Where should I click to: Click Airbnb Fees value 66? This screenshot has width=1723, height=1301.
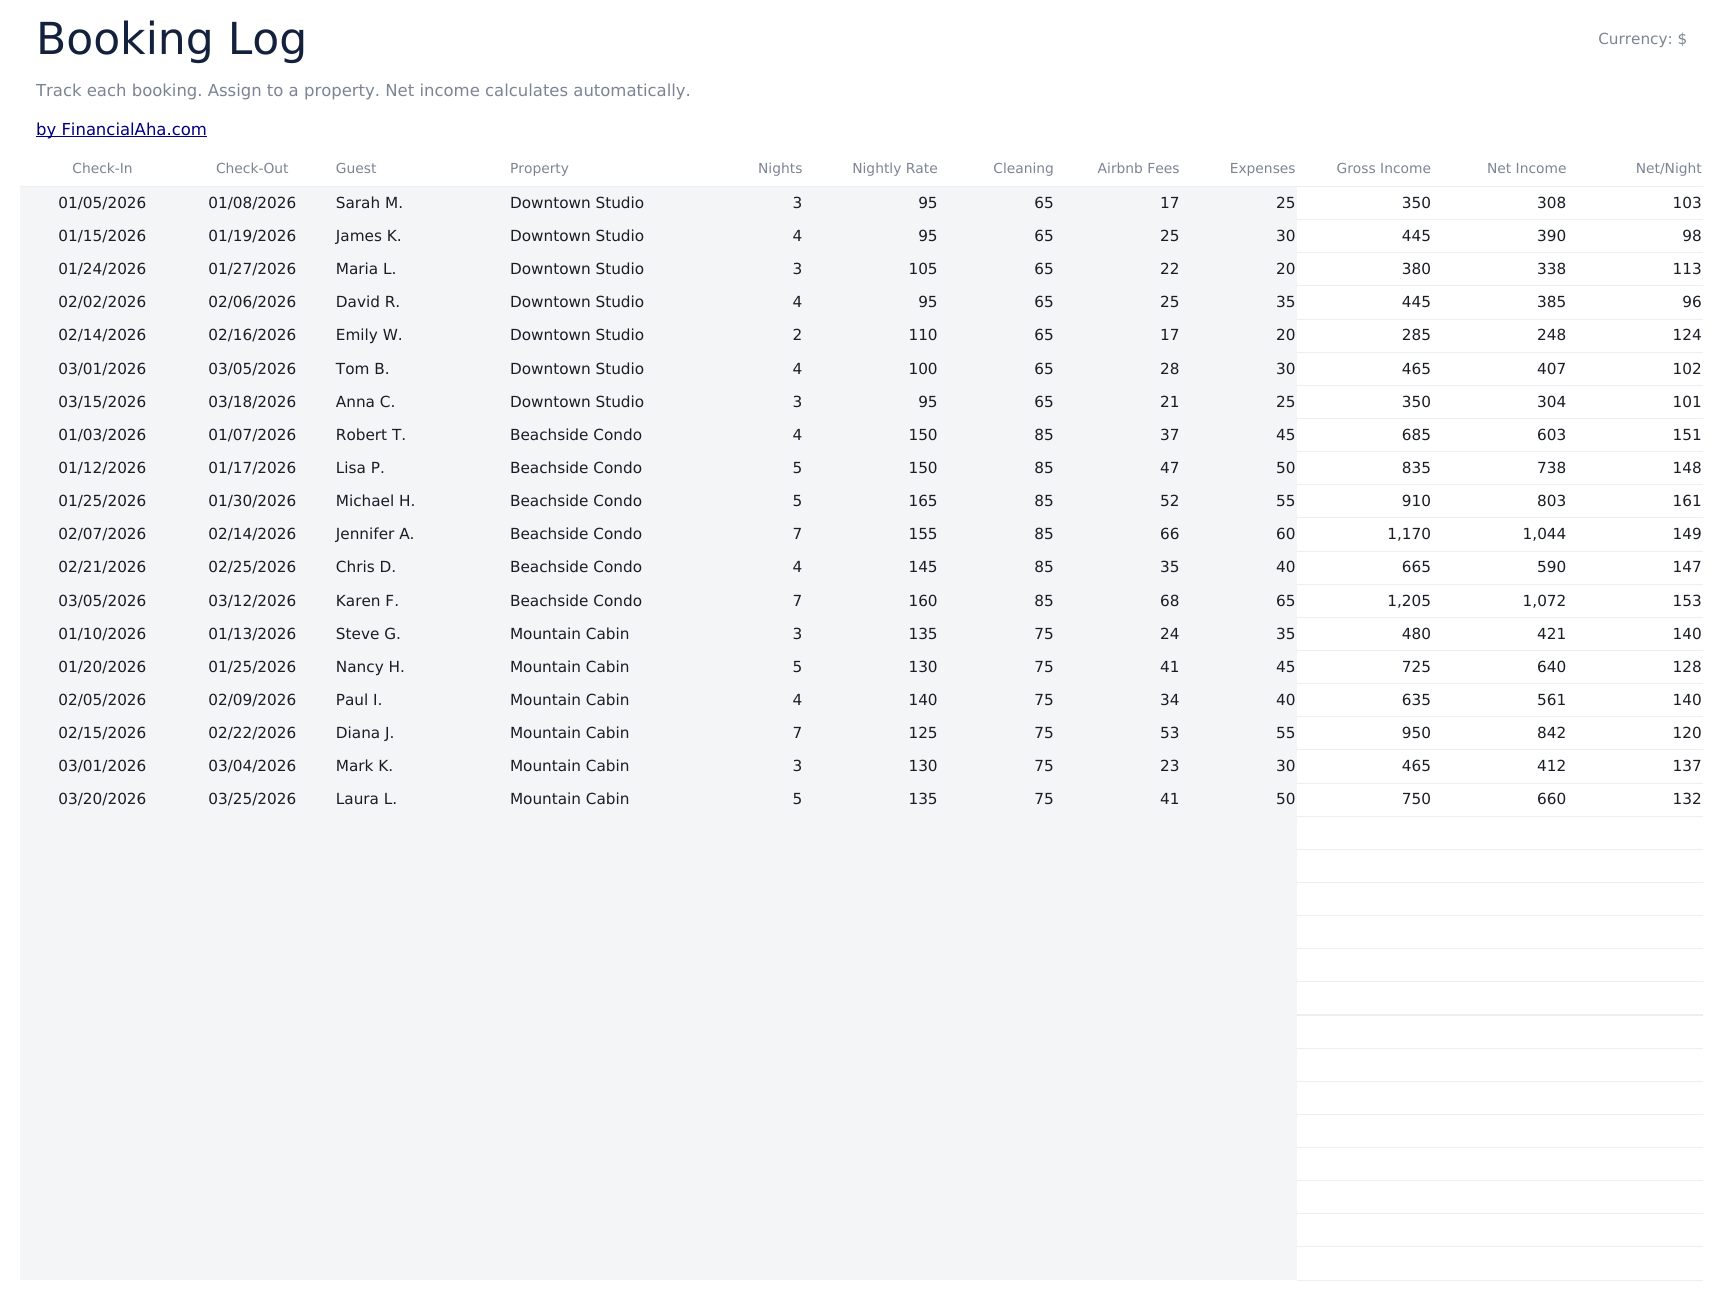(1169, 534)
